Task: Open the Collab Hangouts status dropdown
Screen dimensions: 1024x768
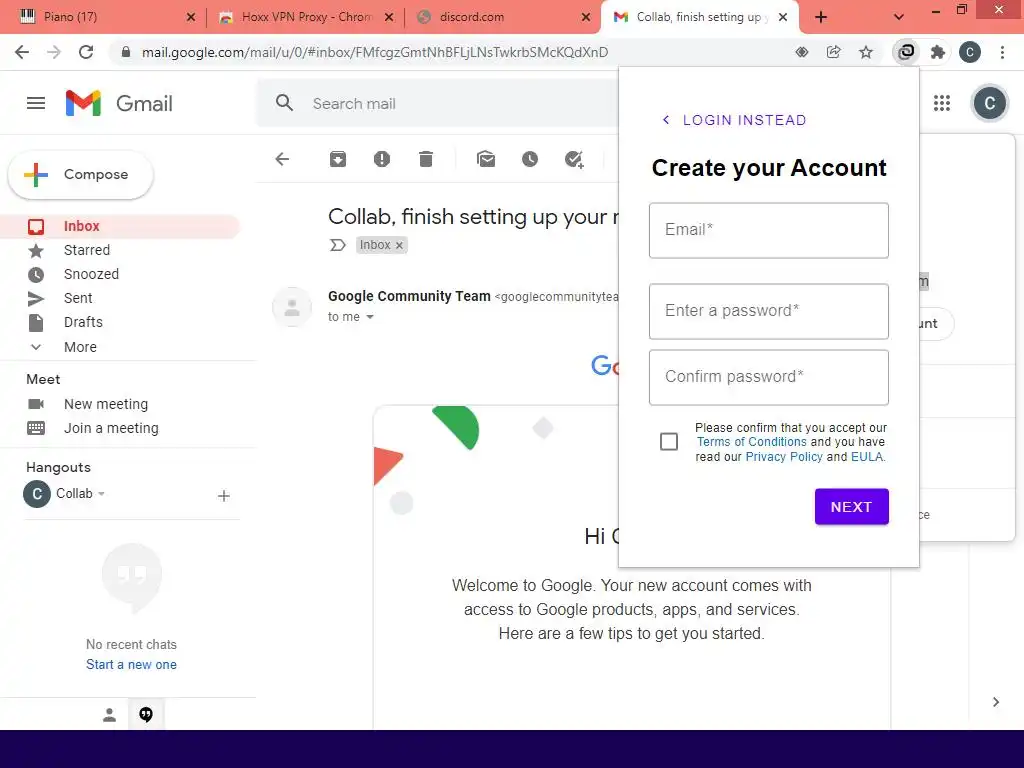Action: [x=101, y=494]
